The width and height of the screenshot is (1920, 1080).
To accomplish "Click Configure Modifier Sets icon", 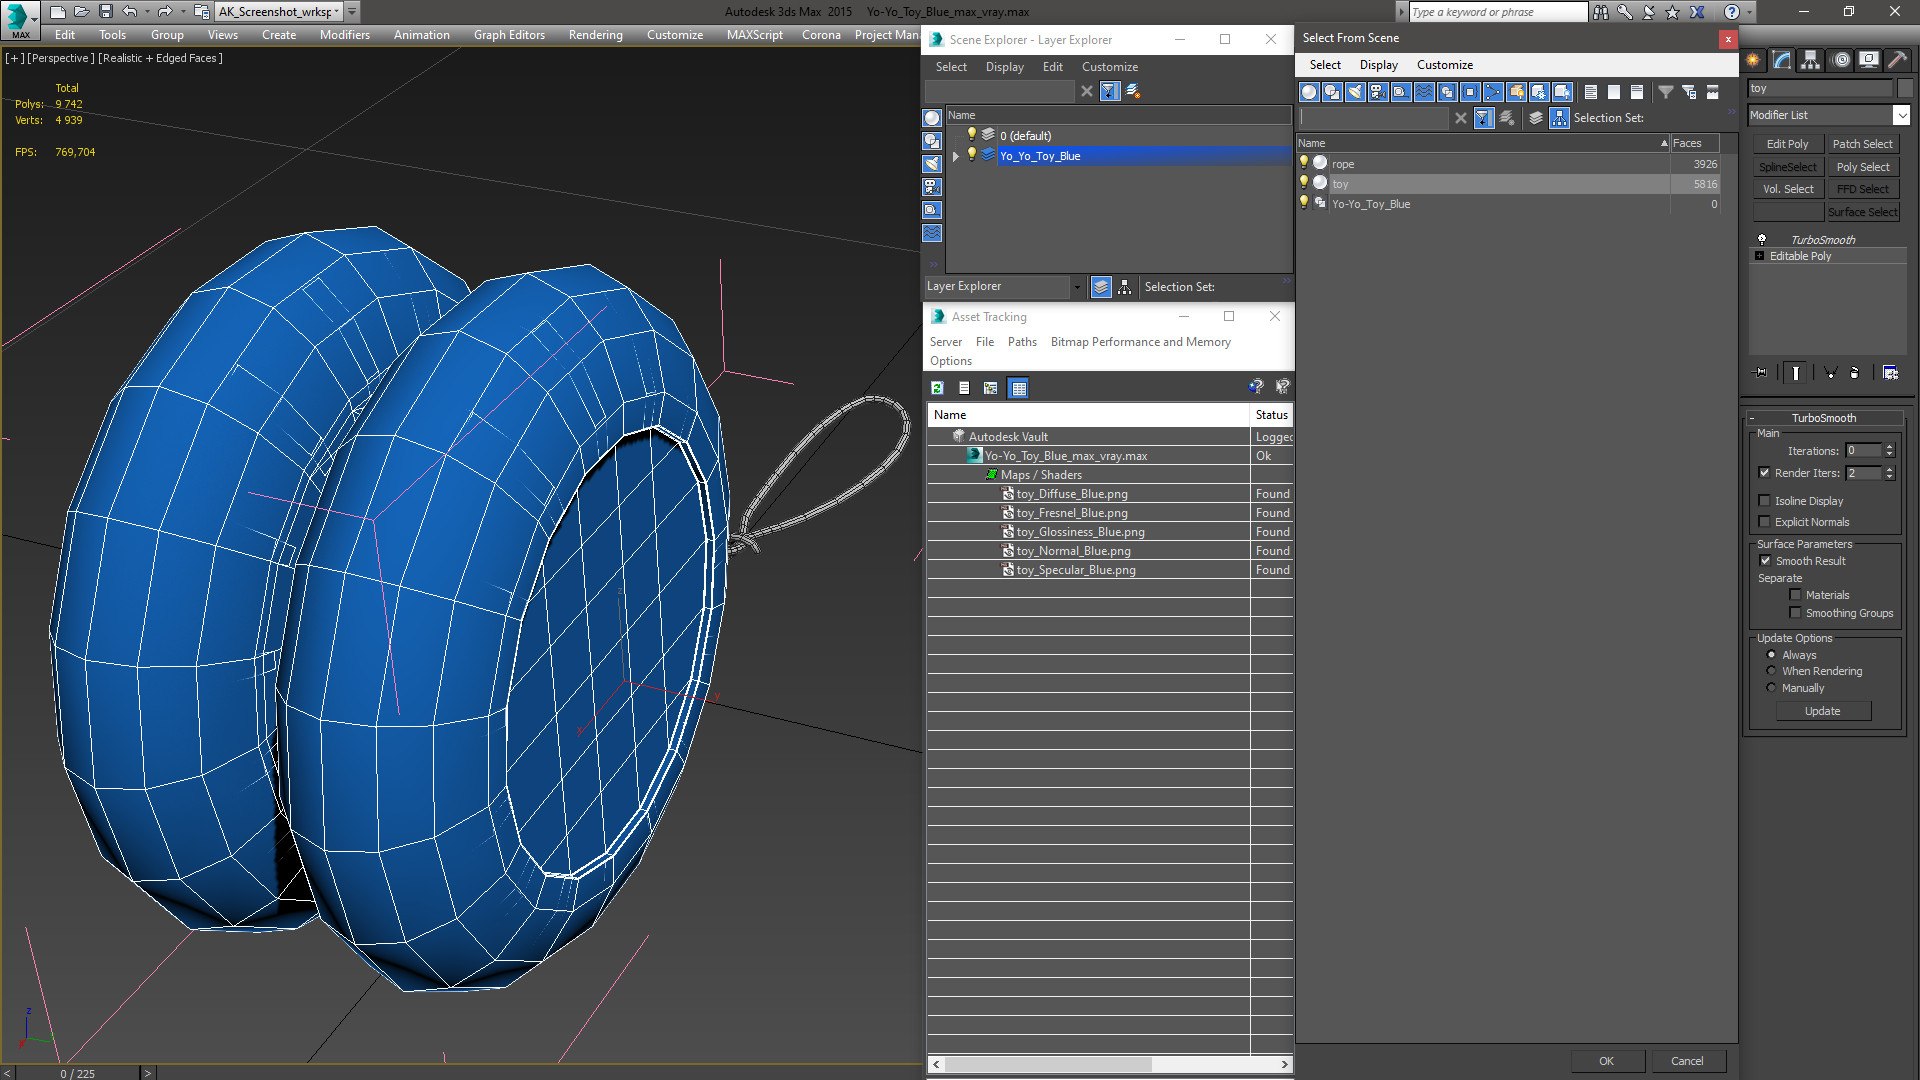I will tap(1890, 373).
